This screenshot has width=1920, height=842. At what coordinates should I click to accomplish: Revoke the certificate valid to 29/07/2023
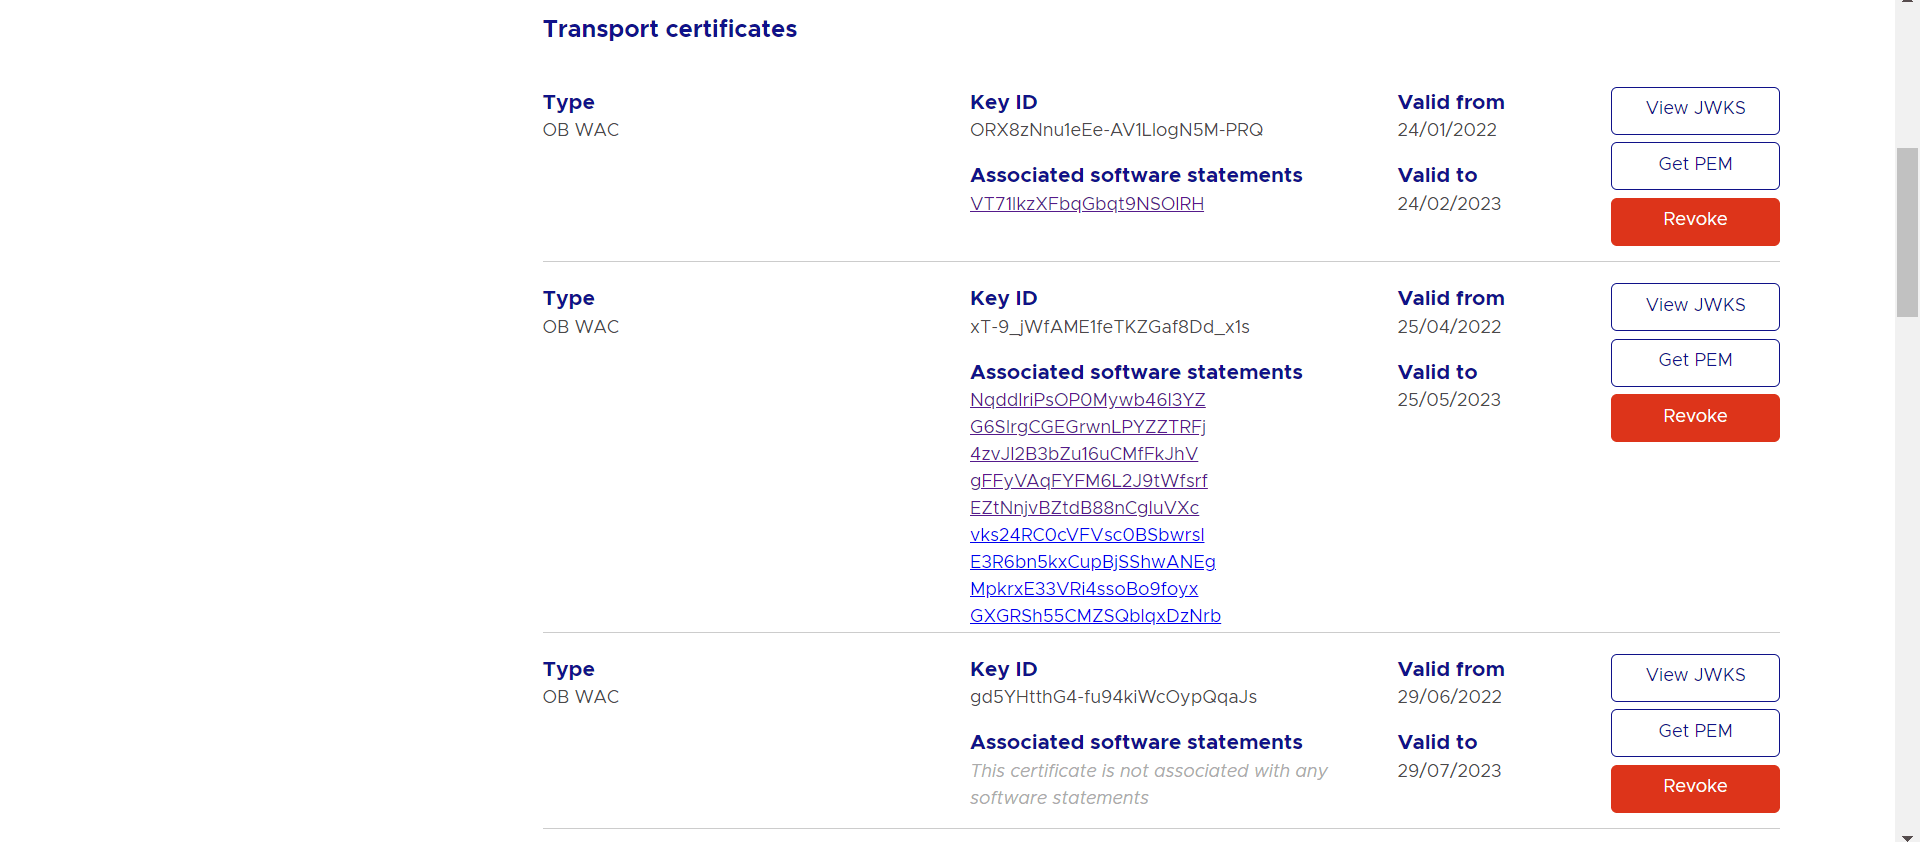[1695, 788]
